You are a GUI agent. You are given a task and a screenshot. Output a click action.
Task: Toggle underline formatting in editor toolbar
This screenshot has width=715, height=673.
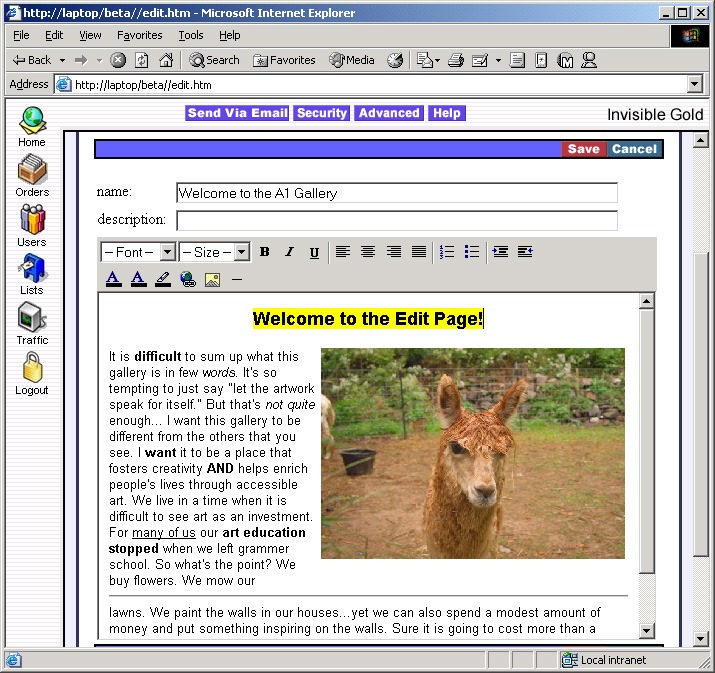point(314,252)
